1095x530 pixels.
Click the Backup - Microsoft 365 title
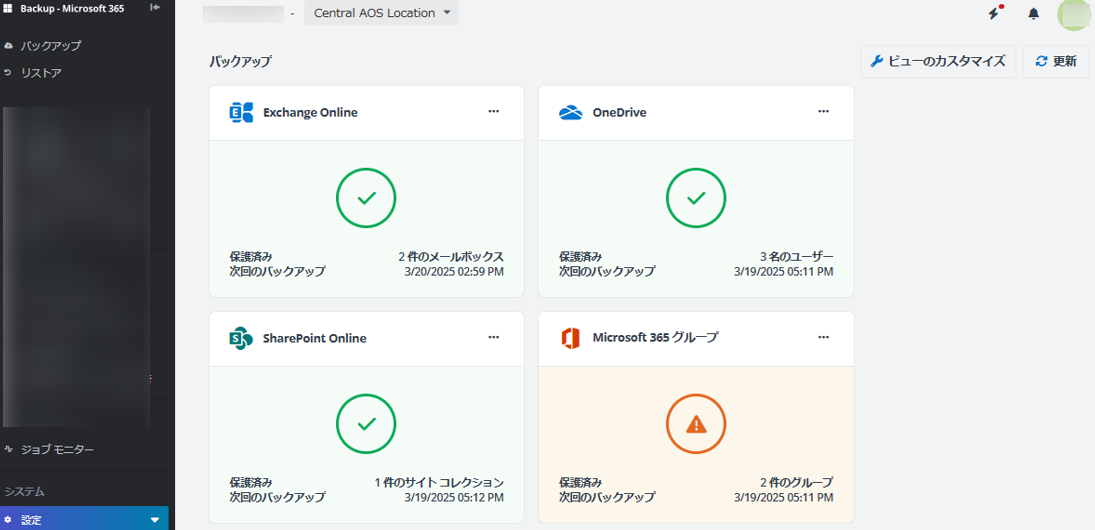(73, 9)
